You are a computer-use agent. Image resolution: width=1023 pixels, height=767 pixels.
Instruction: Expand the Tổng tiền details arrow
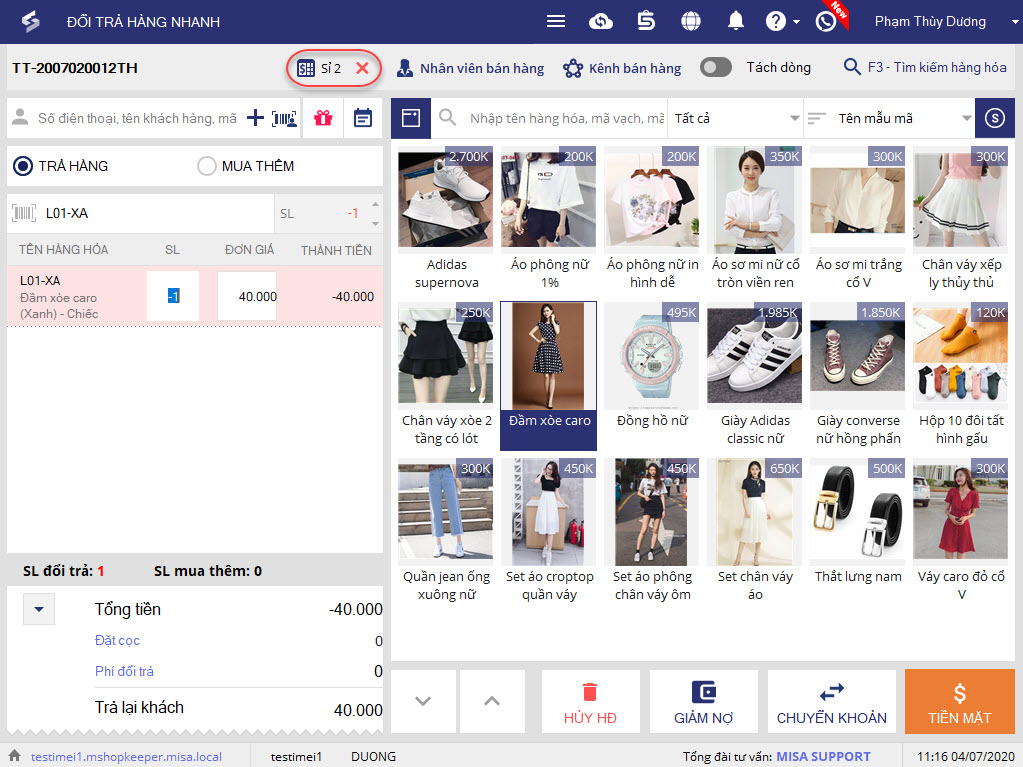(39, 609)
